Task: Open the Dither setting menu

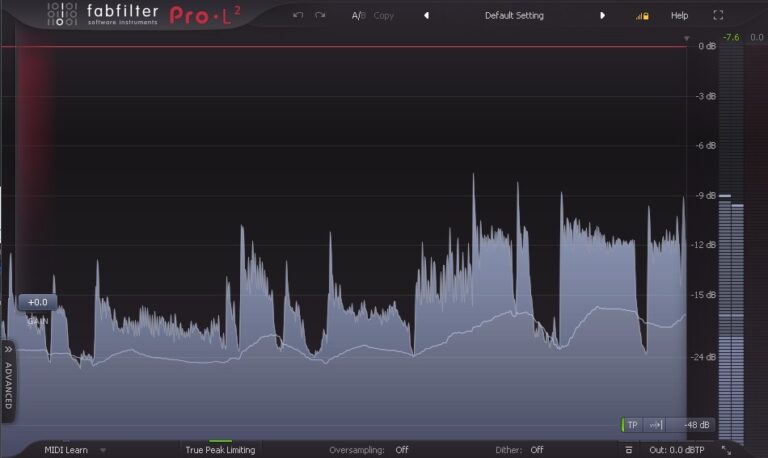Action: point(537,450)
